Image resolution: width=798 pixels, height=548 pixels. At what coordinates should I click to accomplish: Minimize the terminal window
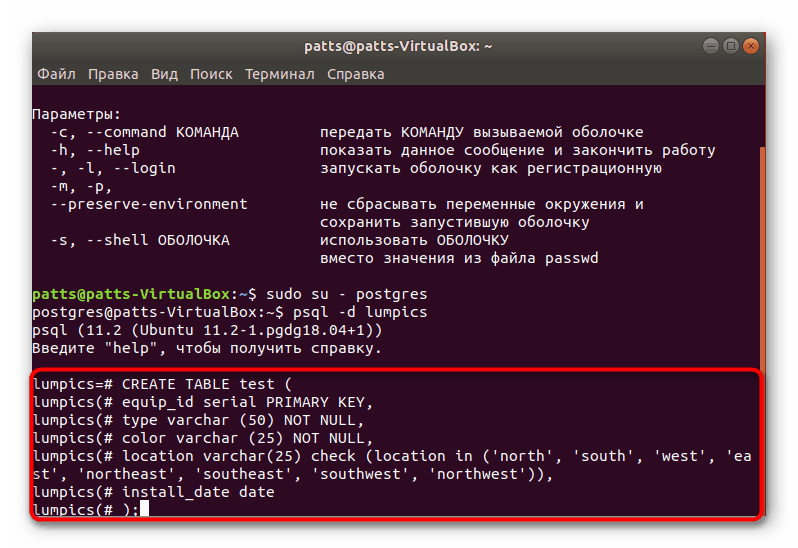(x=710, y=46)
